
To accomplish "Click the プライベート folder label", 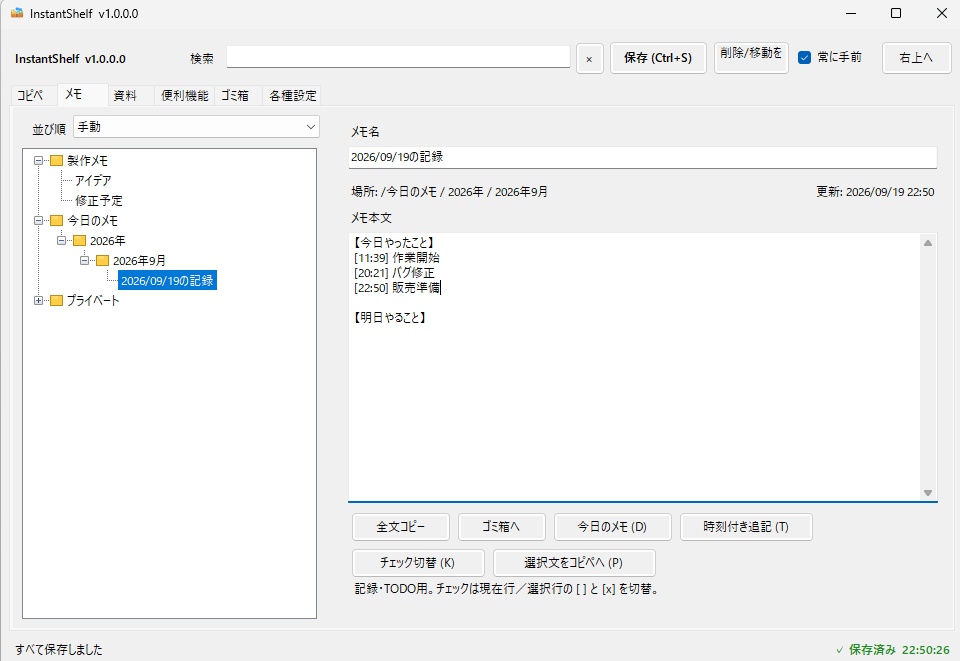I will pyautogui.click(x=93, y=301).
